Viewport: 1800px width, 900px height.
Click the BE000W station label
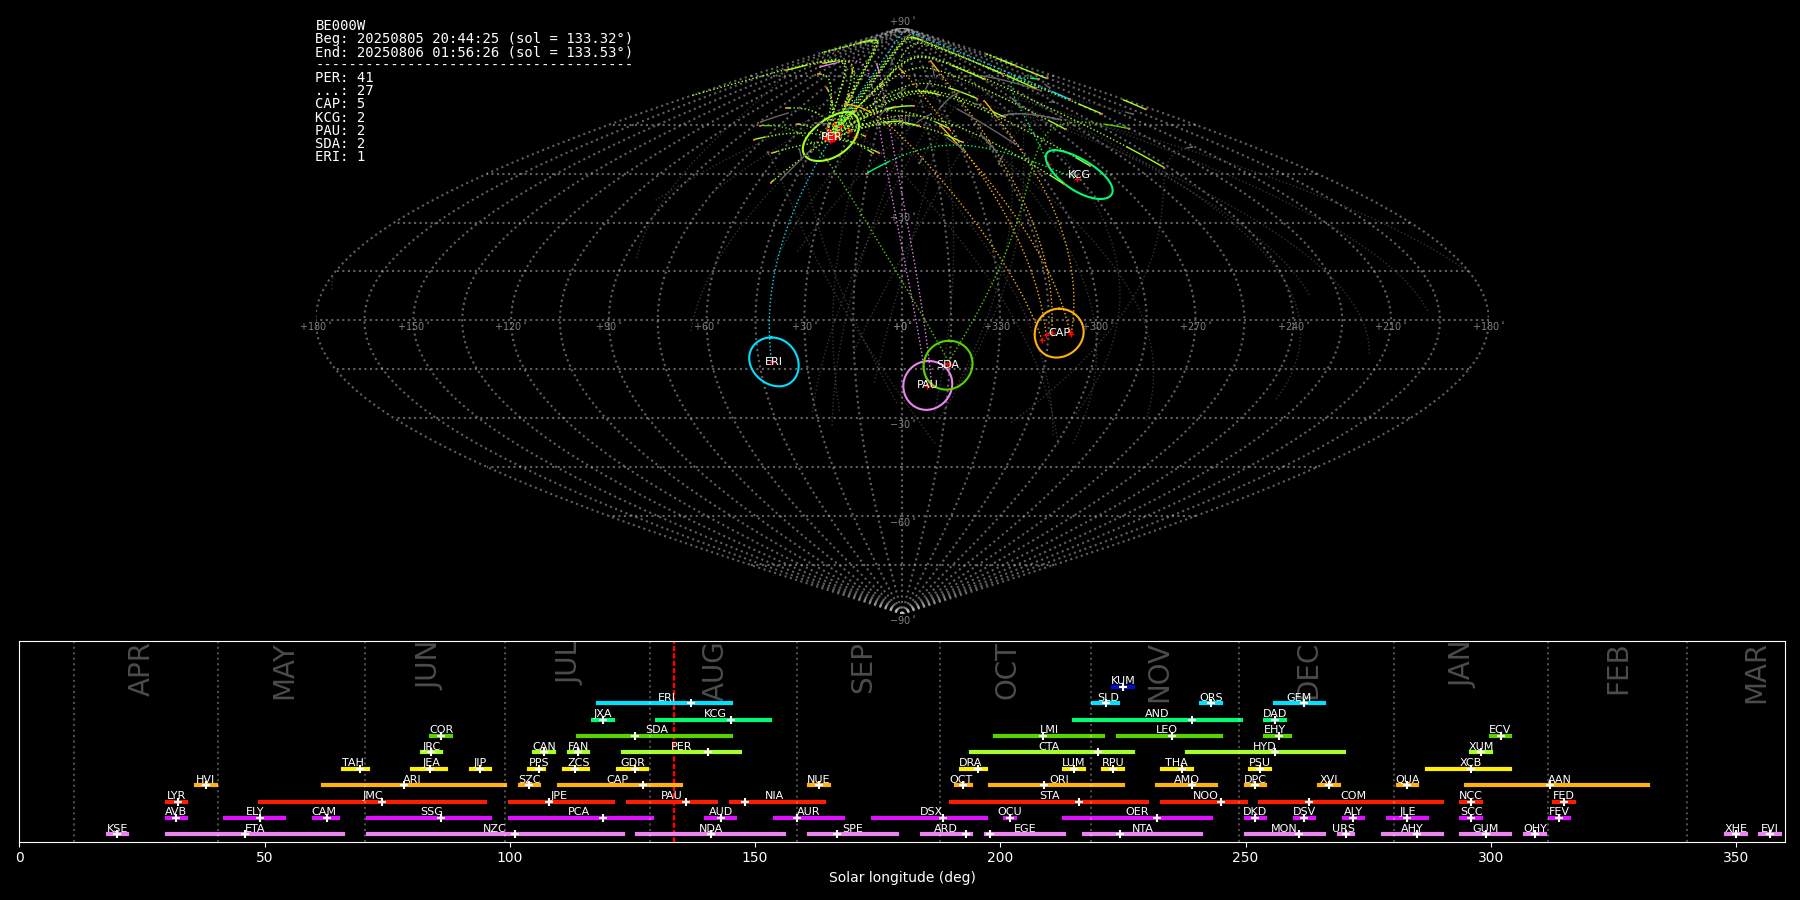point(340,26)
